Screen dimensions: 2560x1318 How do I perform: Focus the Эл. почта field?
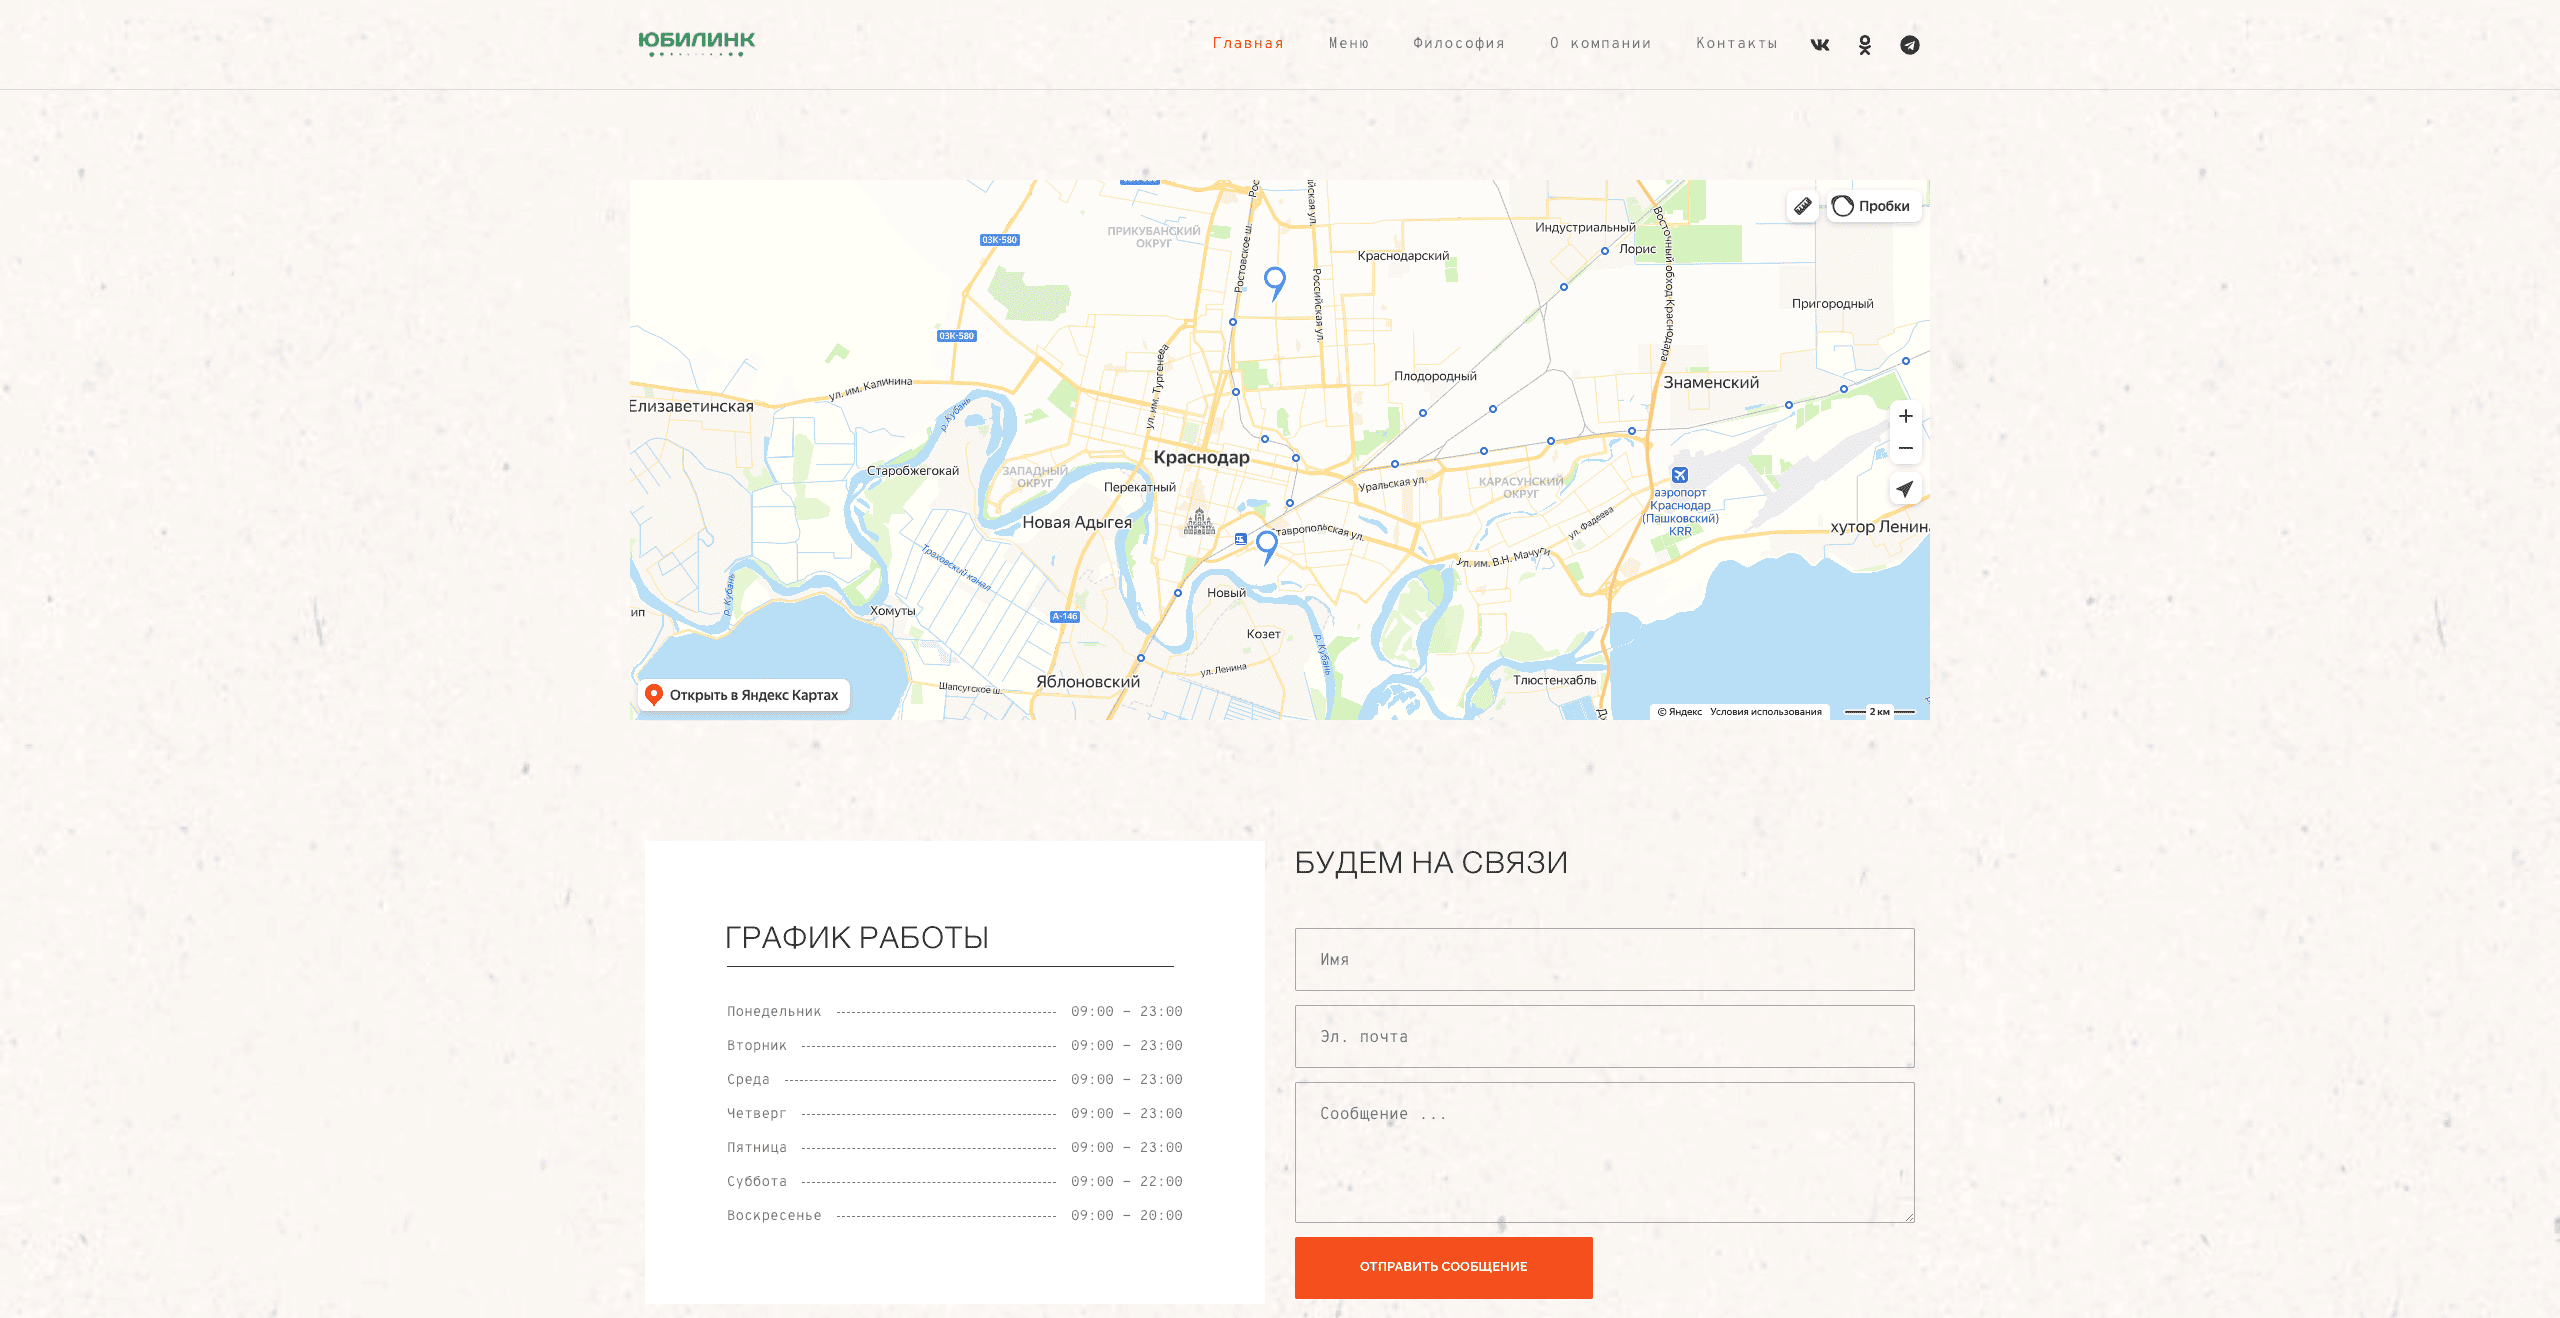(1604, 1036)
